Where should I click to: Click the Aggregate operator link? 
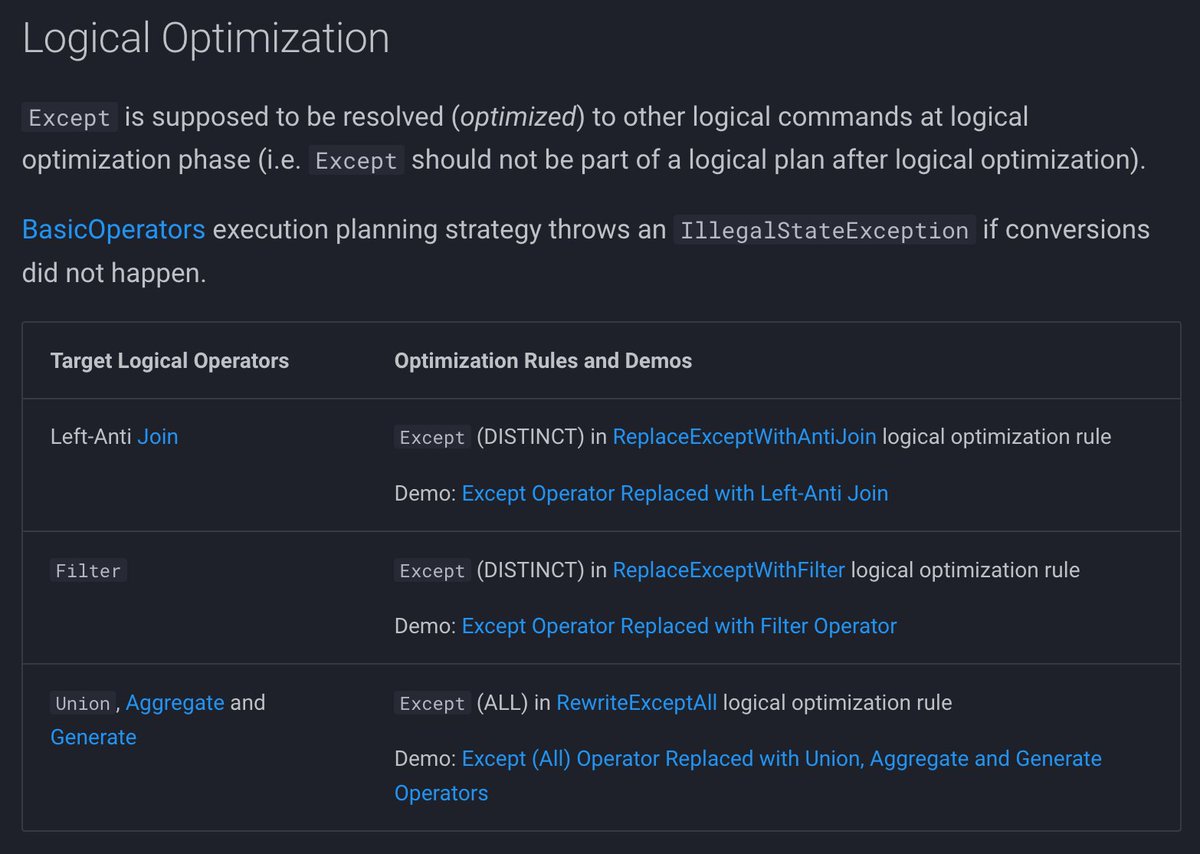(x=175, y=703)
